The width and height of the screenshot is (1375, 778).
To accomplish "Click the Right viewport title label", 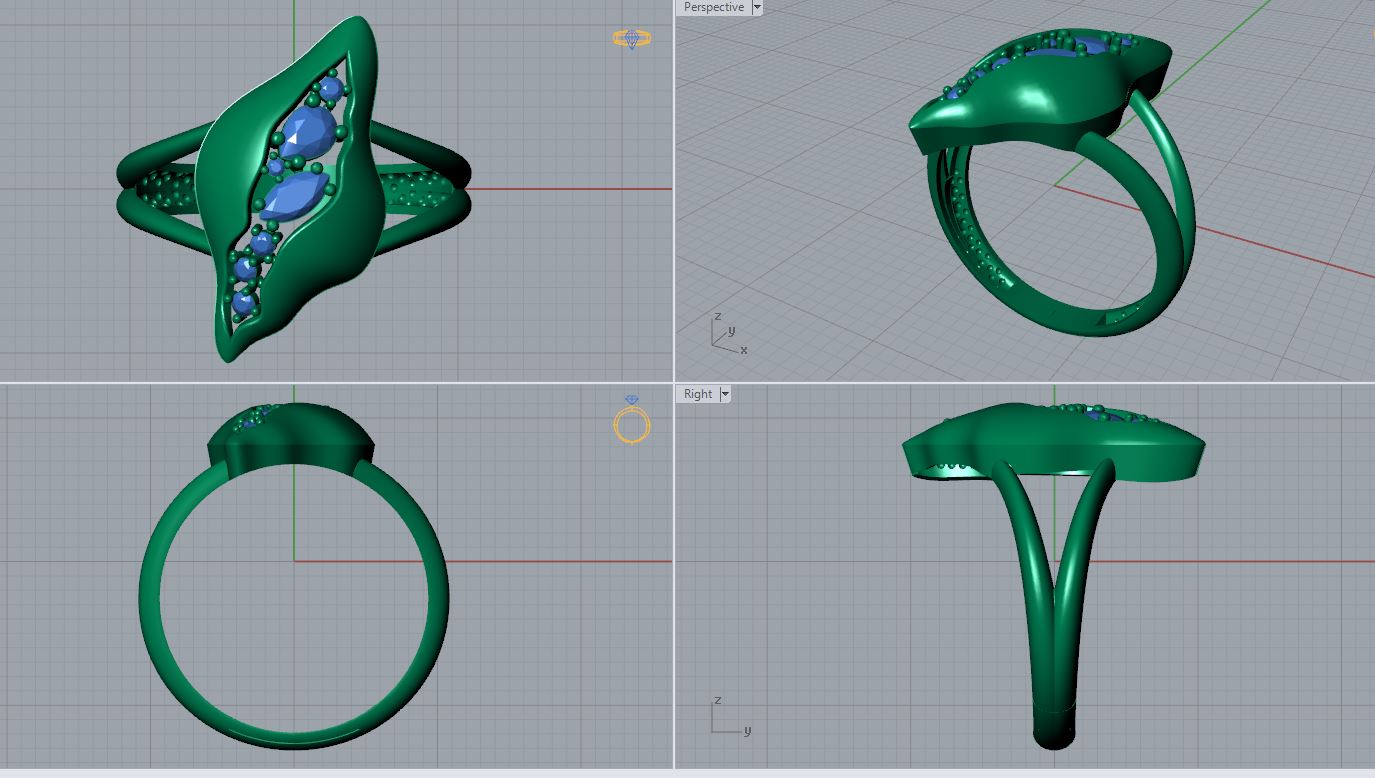I will 698,394.
